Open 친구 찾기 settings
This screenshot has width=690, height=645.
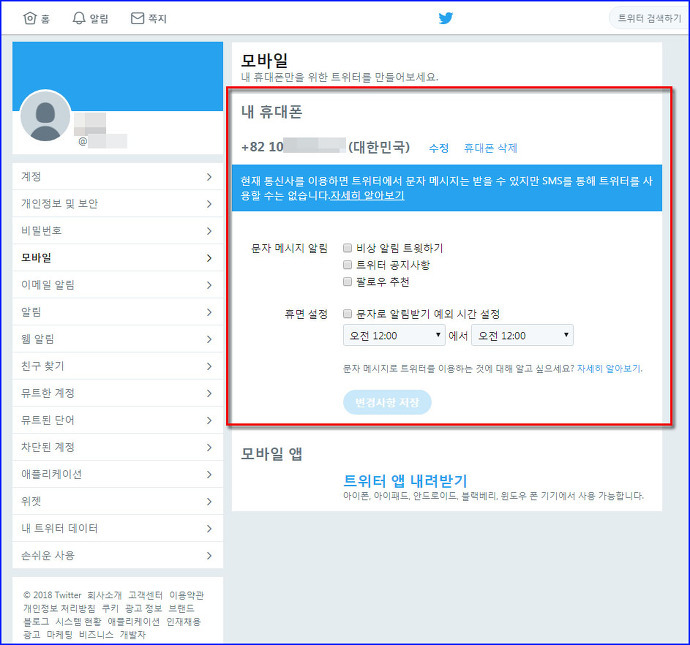coord(117,366)
